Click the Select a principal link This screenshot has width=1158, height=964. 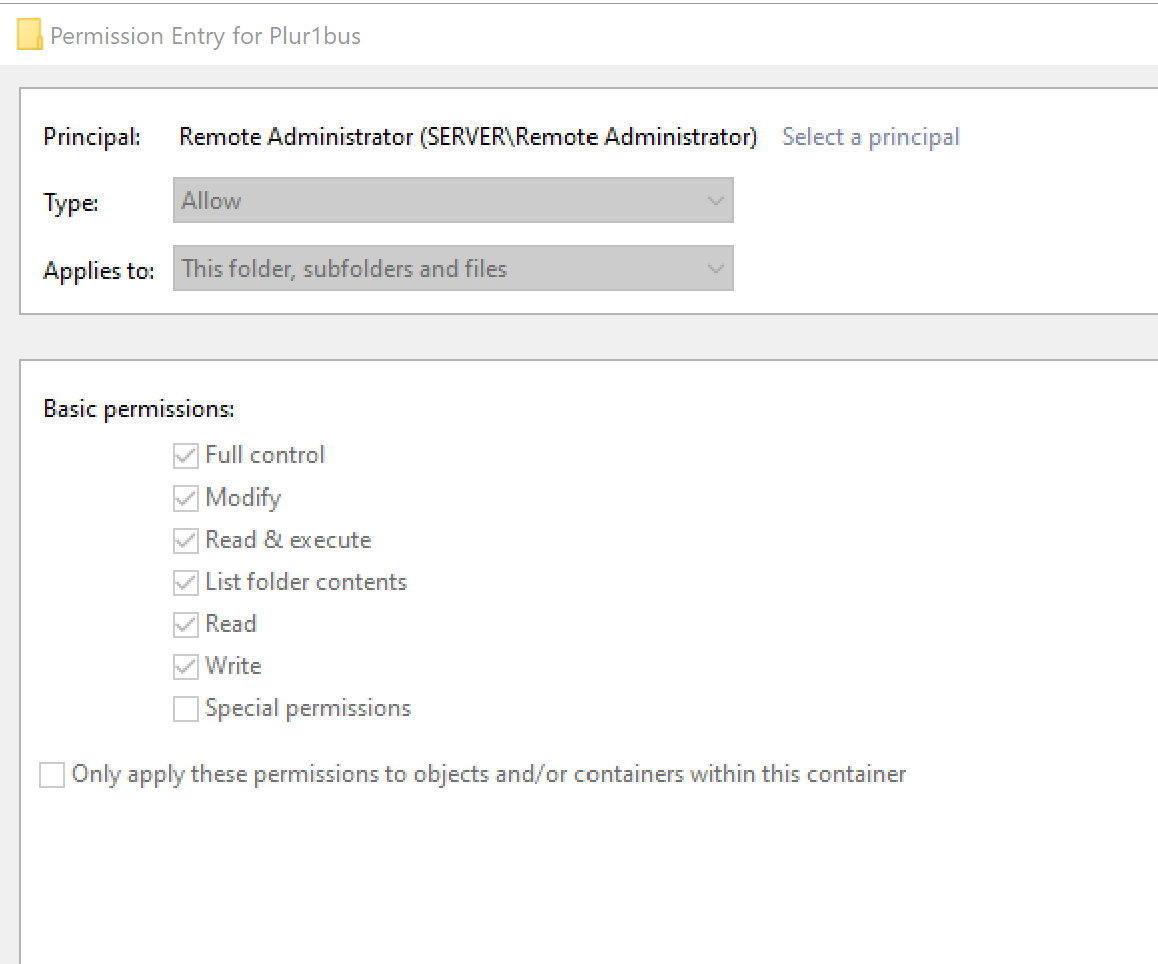pyautogui.click(x=870, y=137)
